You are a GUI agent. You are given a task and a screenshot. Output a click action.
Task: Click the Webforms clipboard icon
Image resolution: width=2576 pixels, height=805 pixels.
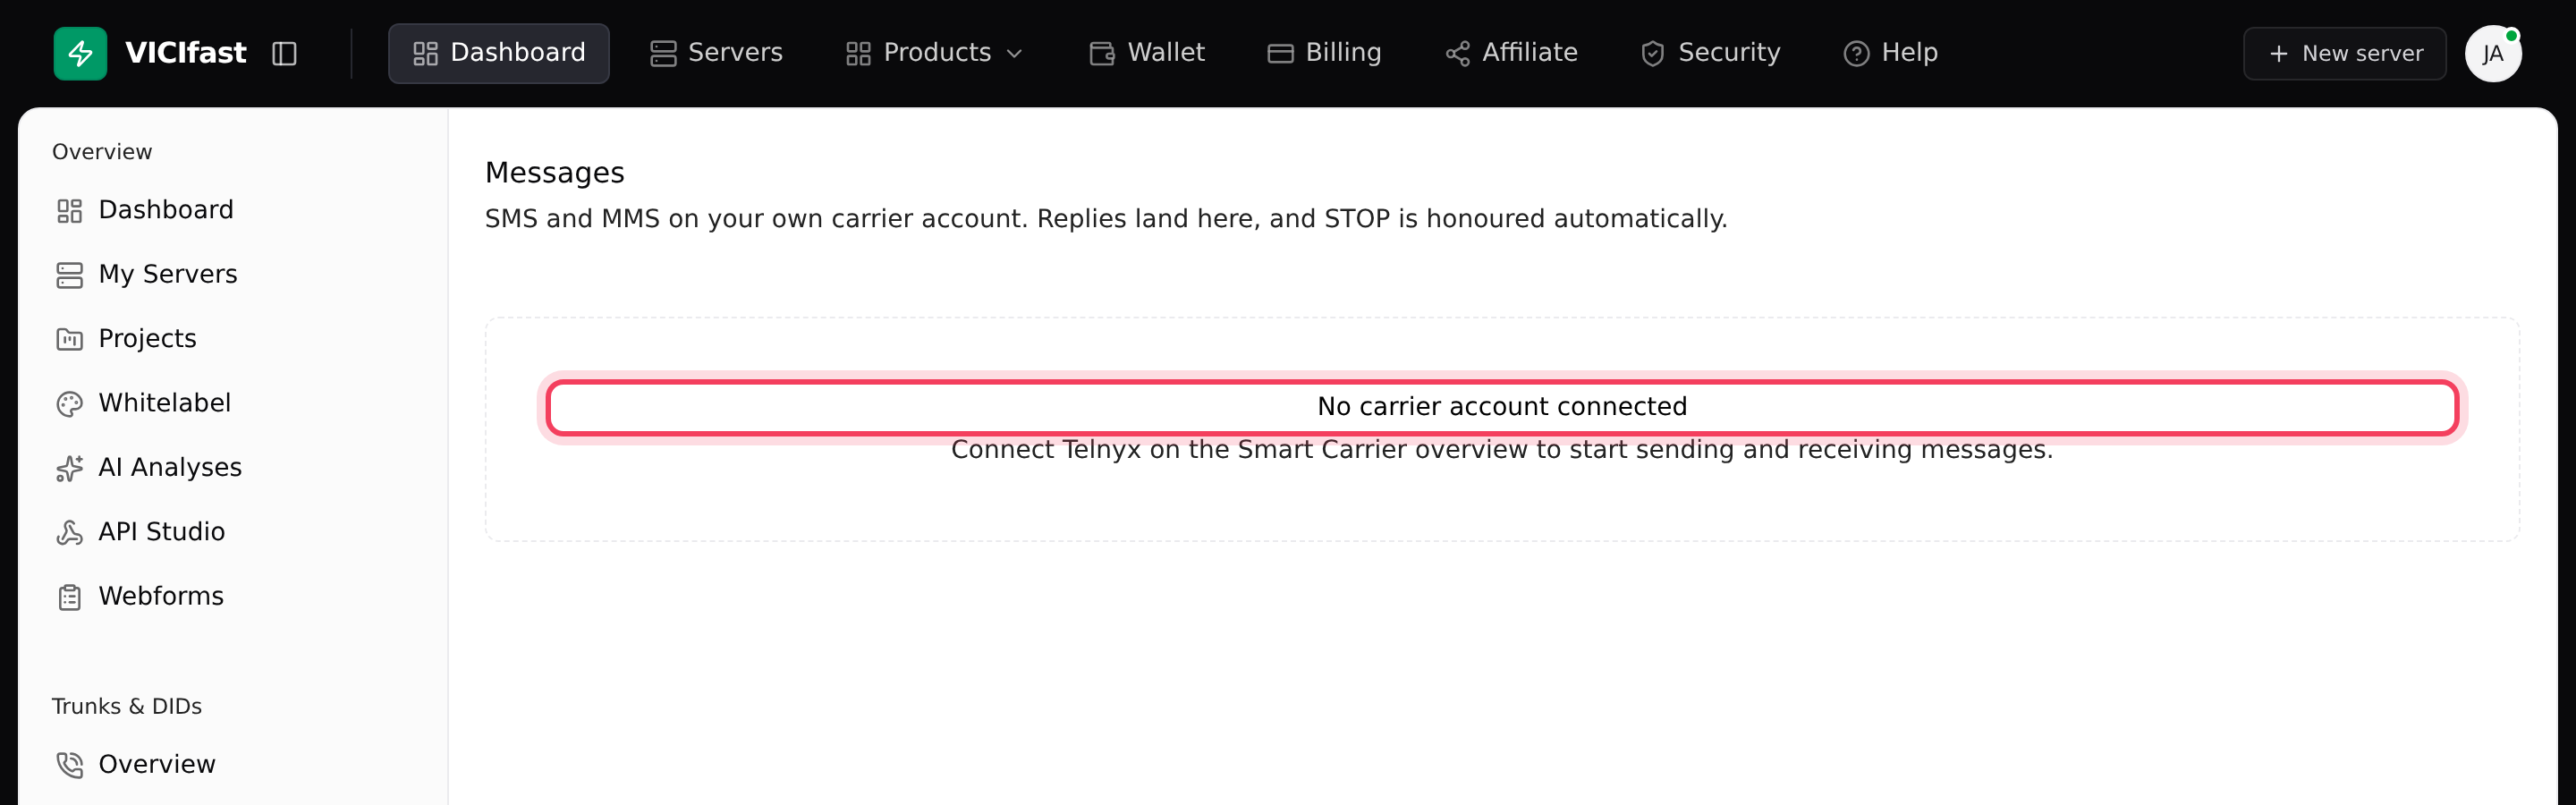[x=69, y=597]
